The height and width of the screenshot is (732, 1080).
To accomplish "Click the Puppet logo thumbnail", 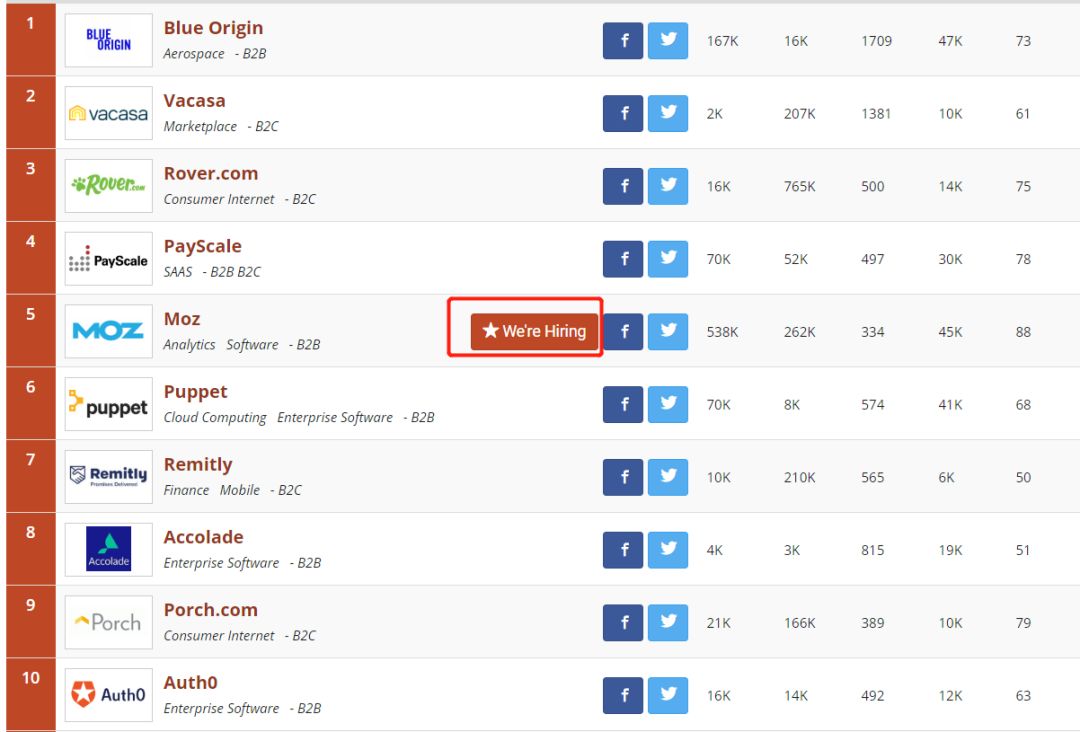I will [x=109, y=404].
